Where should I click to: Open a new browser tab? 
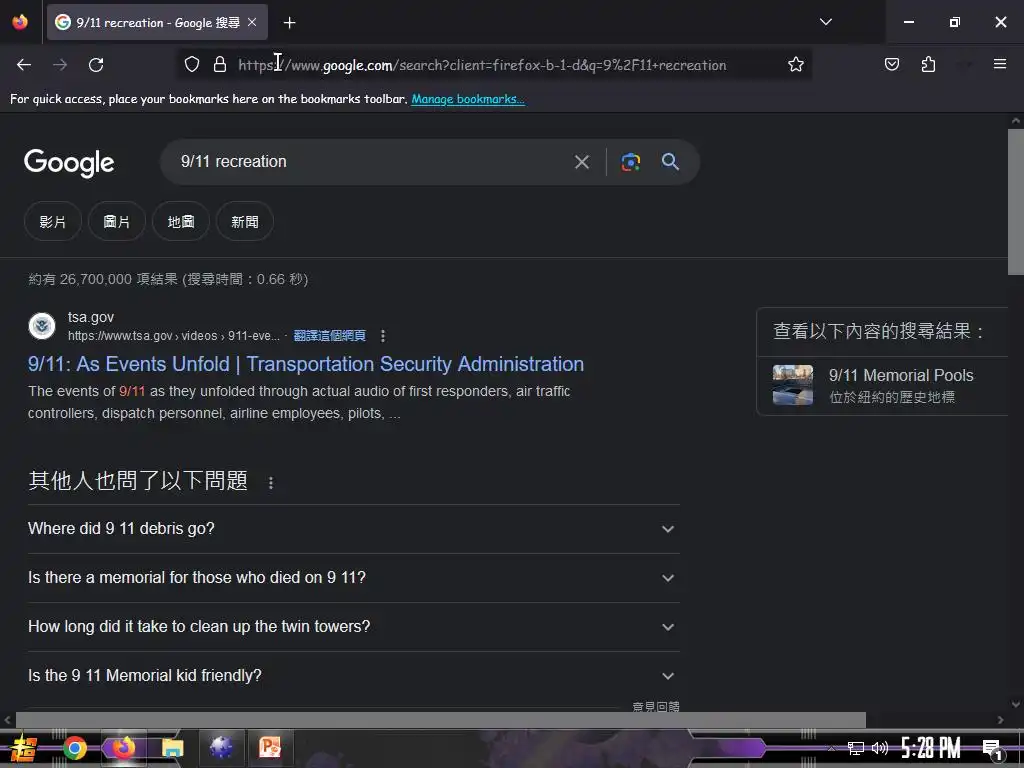[289, 23]
